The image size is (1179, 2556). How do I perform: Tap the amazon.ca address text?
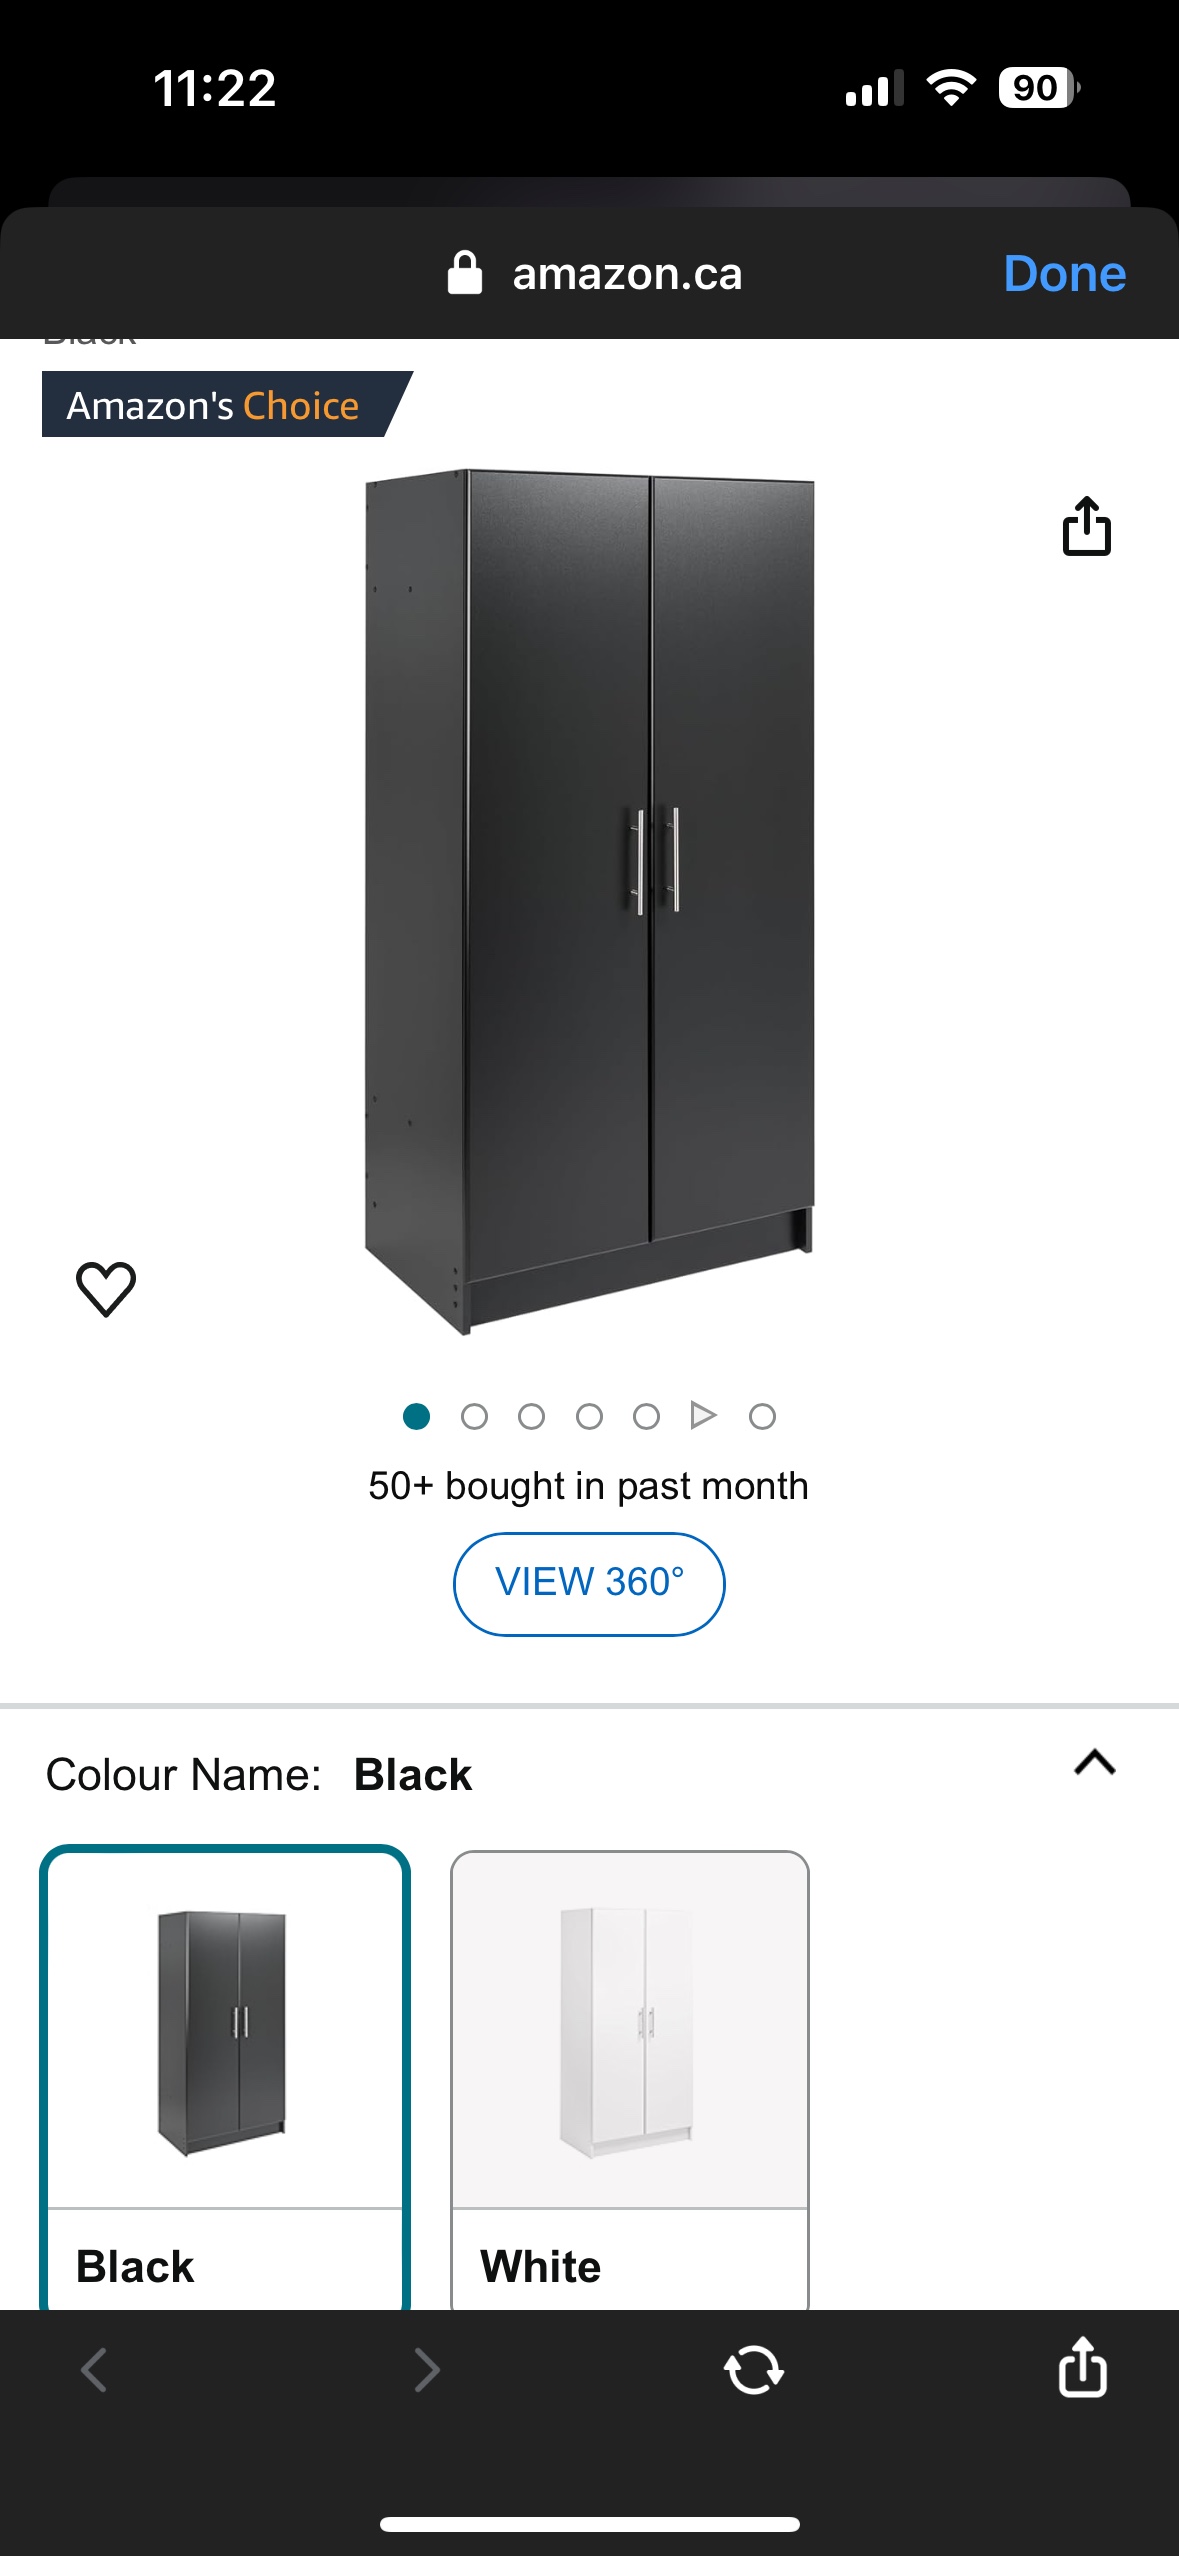627,273
